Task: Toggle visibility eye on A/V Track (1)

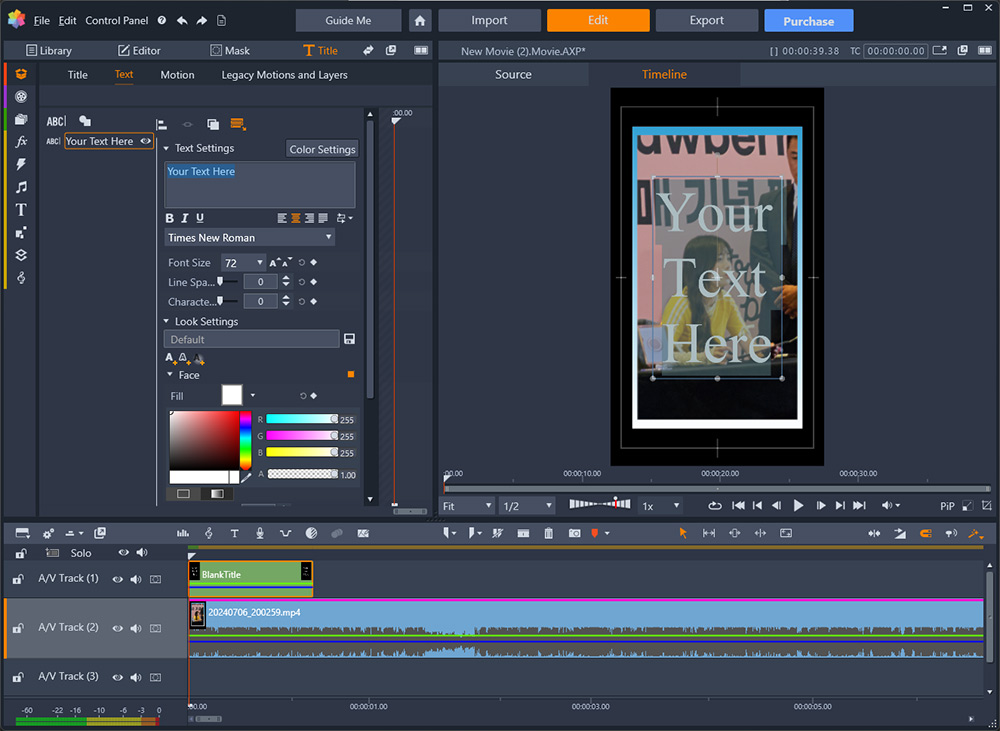Action: point(118,579)
